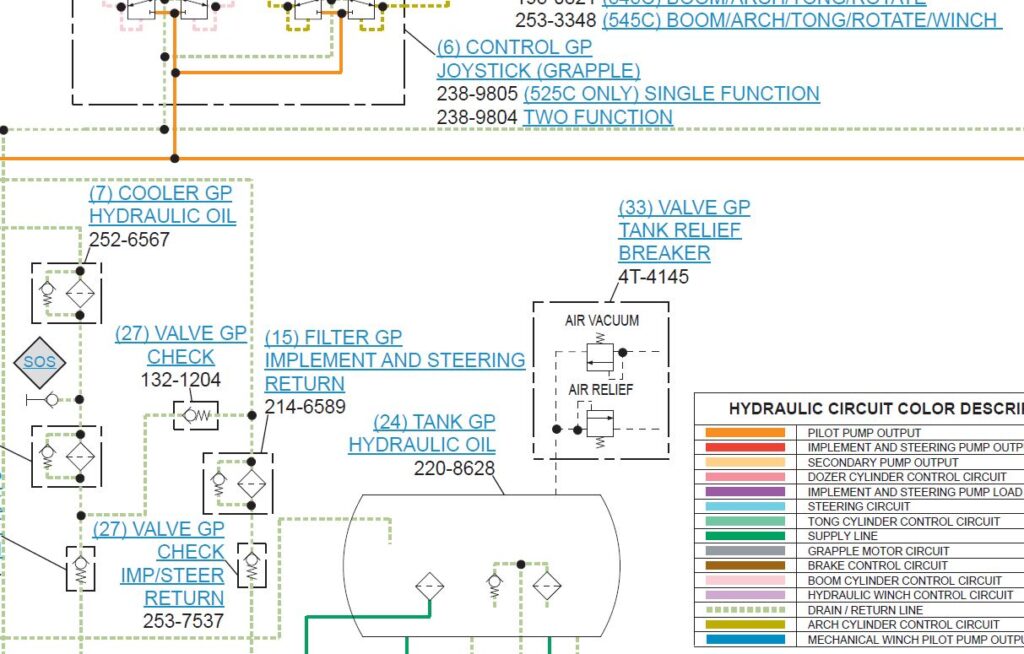The image size is (1024, 654).
Task: Select the STEERING CIRCUIT light-blue swatch
Action: tap(745, 506)
